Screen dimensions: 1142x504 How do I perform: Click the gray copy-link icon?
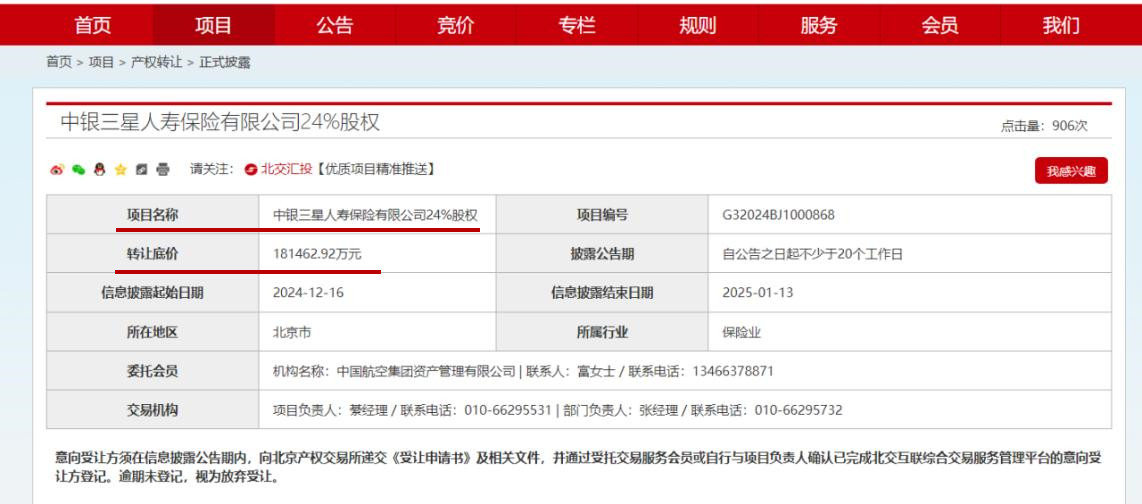(x=141, y=169)
